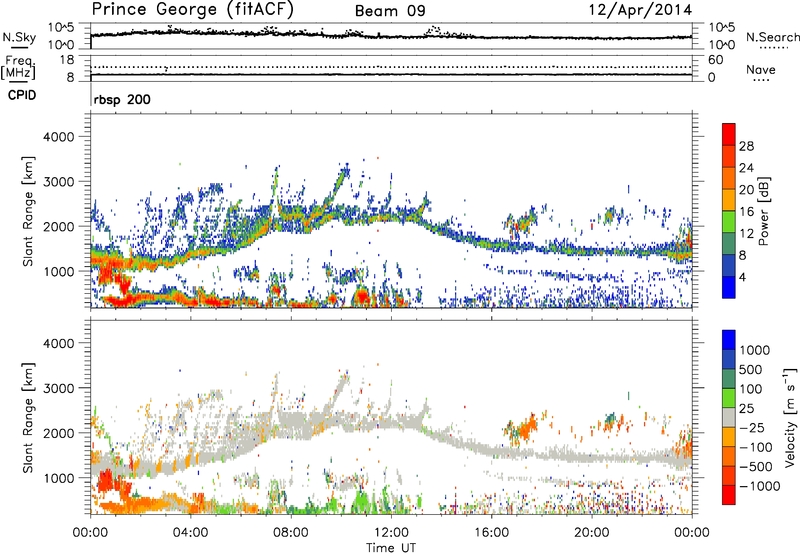Click the '24' label on Power colorbar

746,168
